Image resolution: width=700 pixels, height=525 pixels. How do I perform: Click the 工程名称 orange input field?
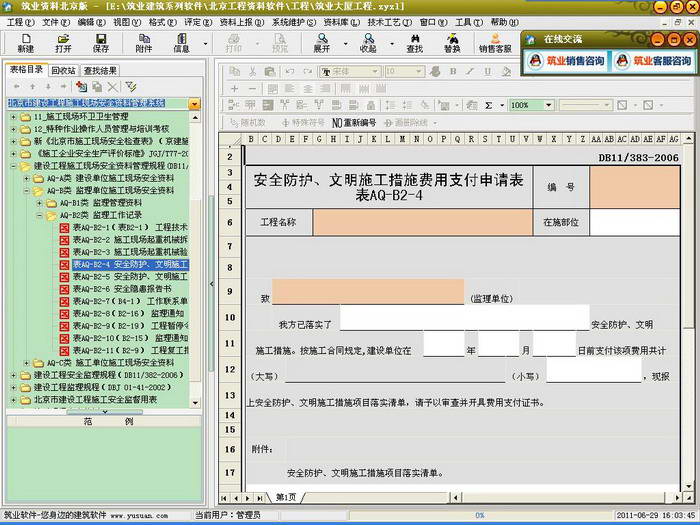tap(423, 222)
